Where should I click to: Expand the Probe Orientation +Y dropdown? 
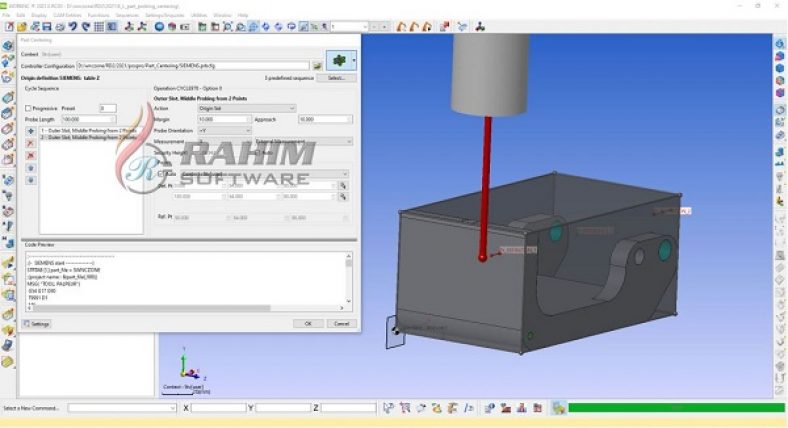(x=224, y=130)
